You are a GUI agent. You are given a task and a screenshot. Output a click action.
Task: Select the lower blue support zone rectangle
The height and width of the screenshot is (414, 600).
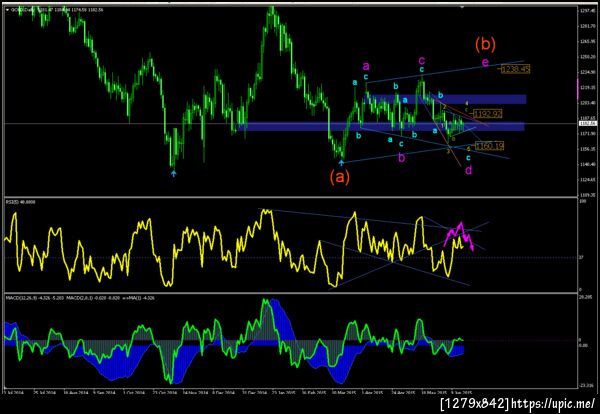[380, 126]
